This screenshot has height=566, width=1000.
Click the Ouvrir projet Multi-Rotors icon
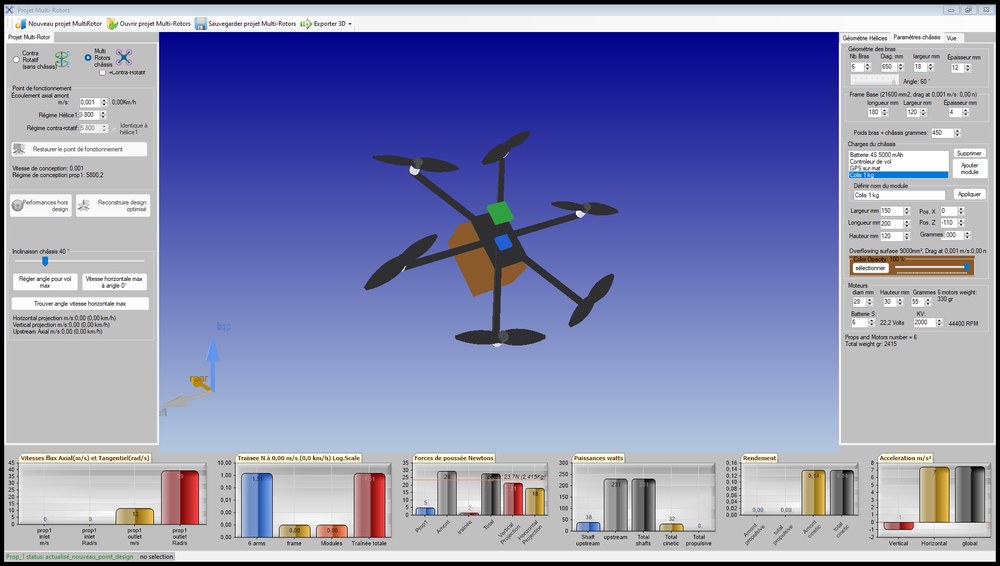tap(112, 24)
